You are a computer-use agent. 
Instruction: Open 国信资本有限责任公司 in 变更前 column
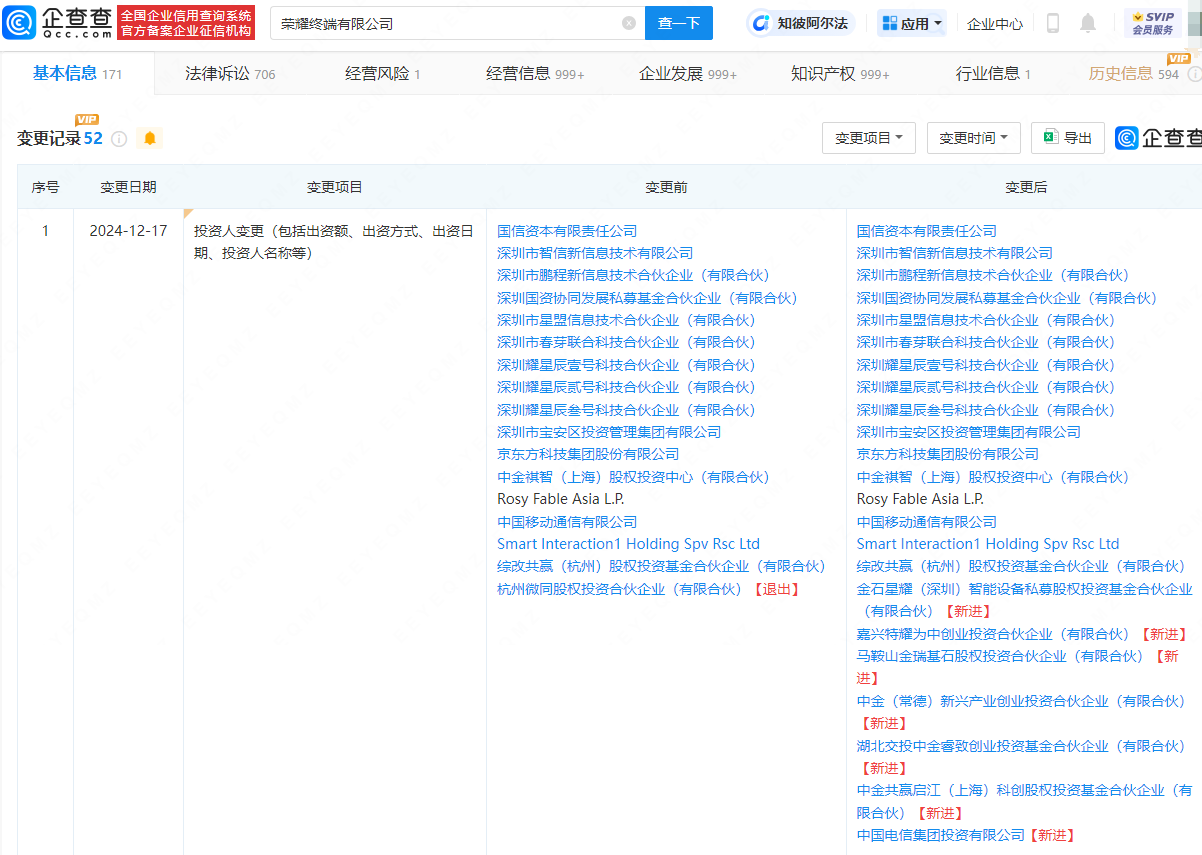[567, 231]
